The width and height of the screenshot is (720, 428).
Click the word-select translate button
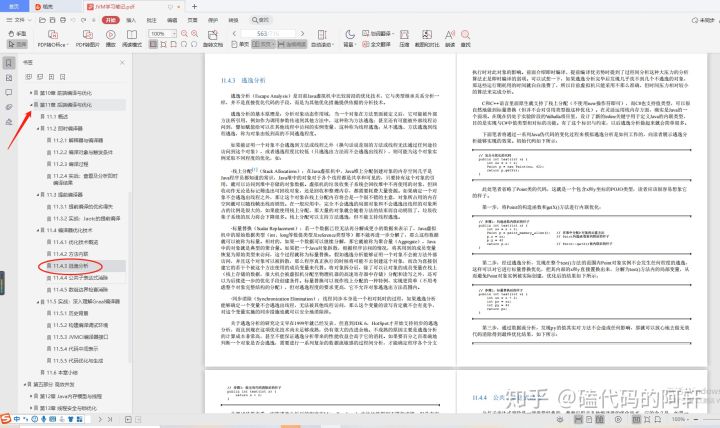[376, 34]
